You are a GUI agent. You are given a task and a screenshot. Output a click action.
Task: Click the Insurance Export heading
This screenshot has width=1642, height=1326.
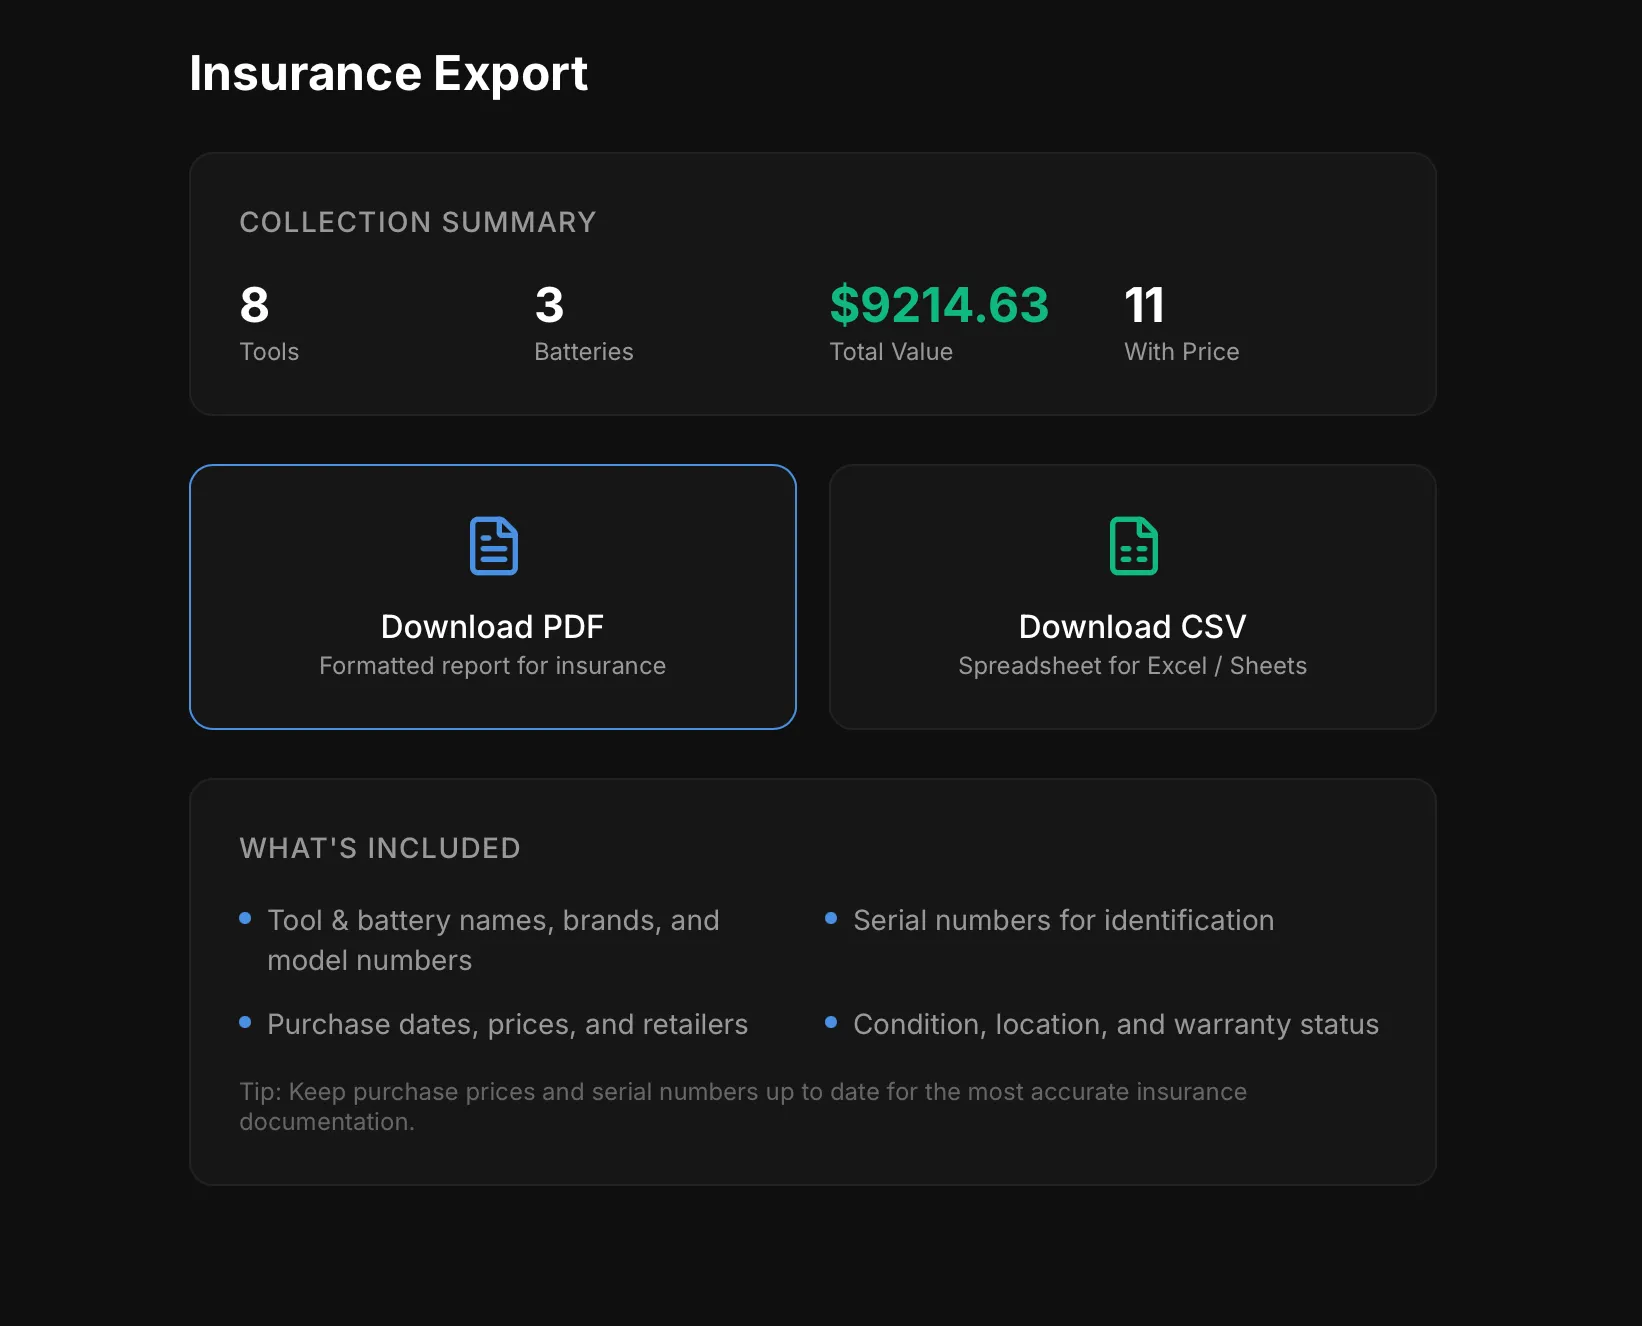389,72
